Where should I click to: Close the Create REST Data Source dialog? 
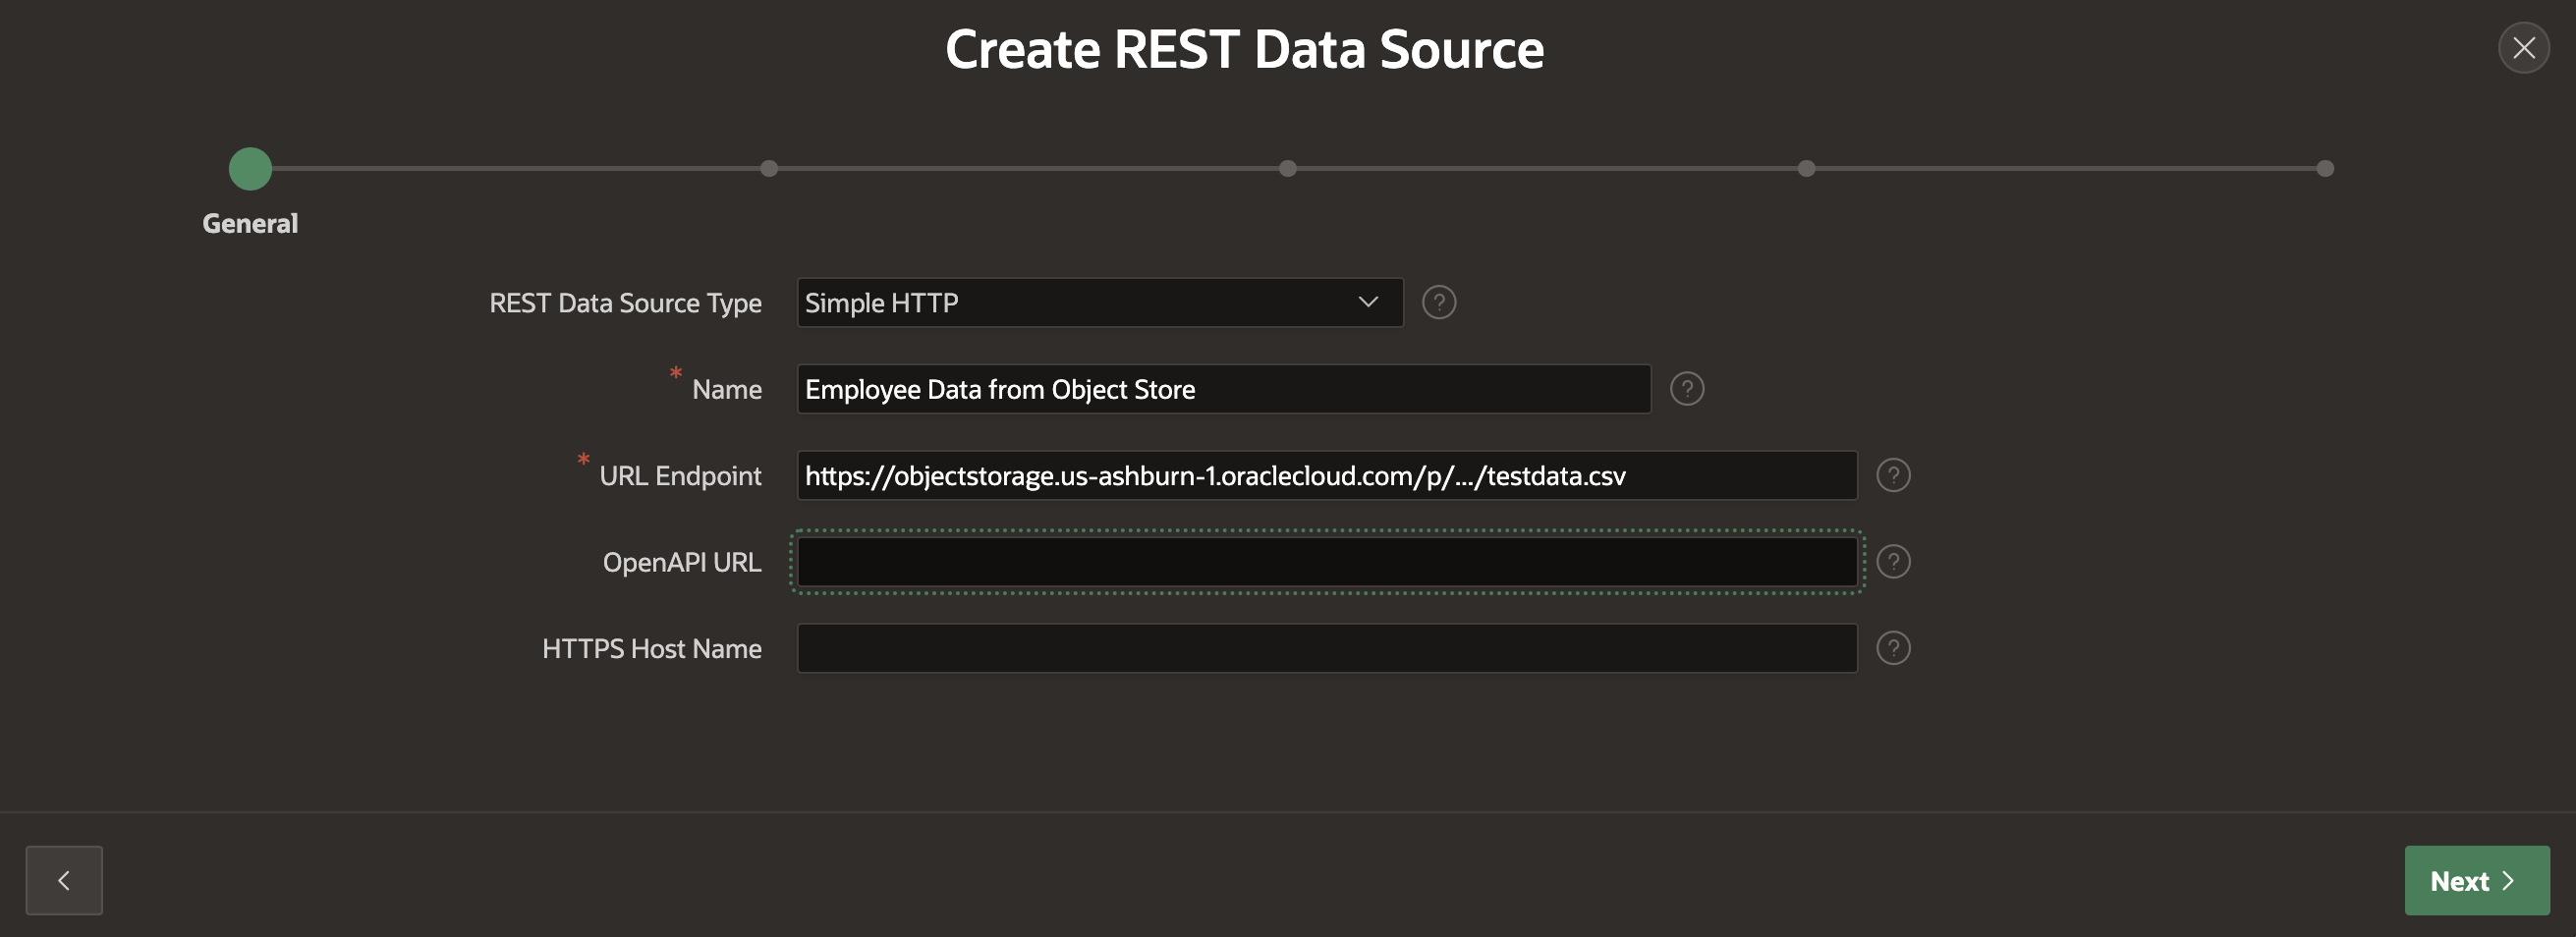pyautogui.click(x=2523, y=48)
